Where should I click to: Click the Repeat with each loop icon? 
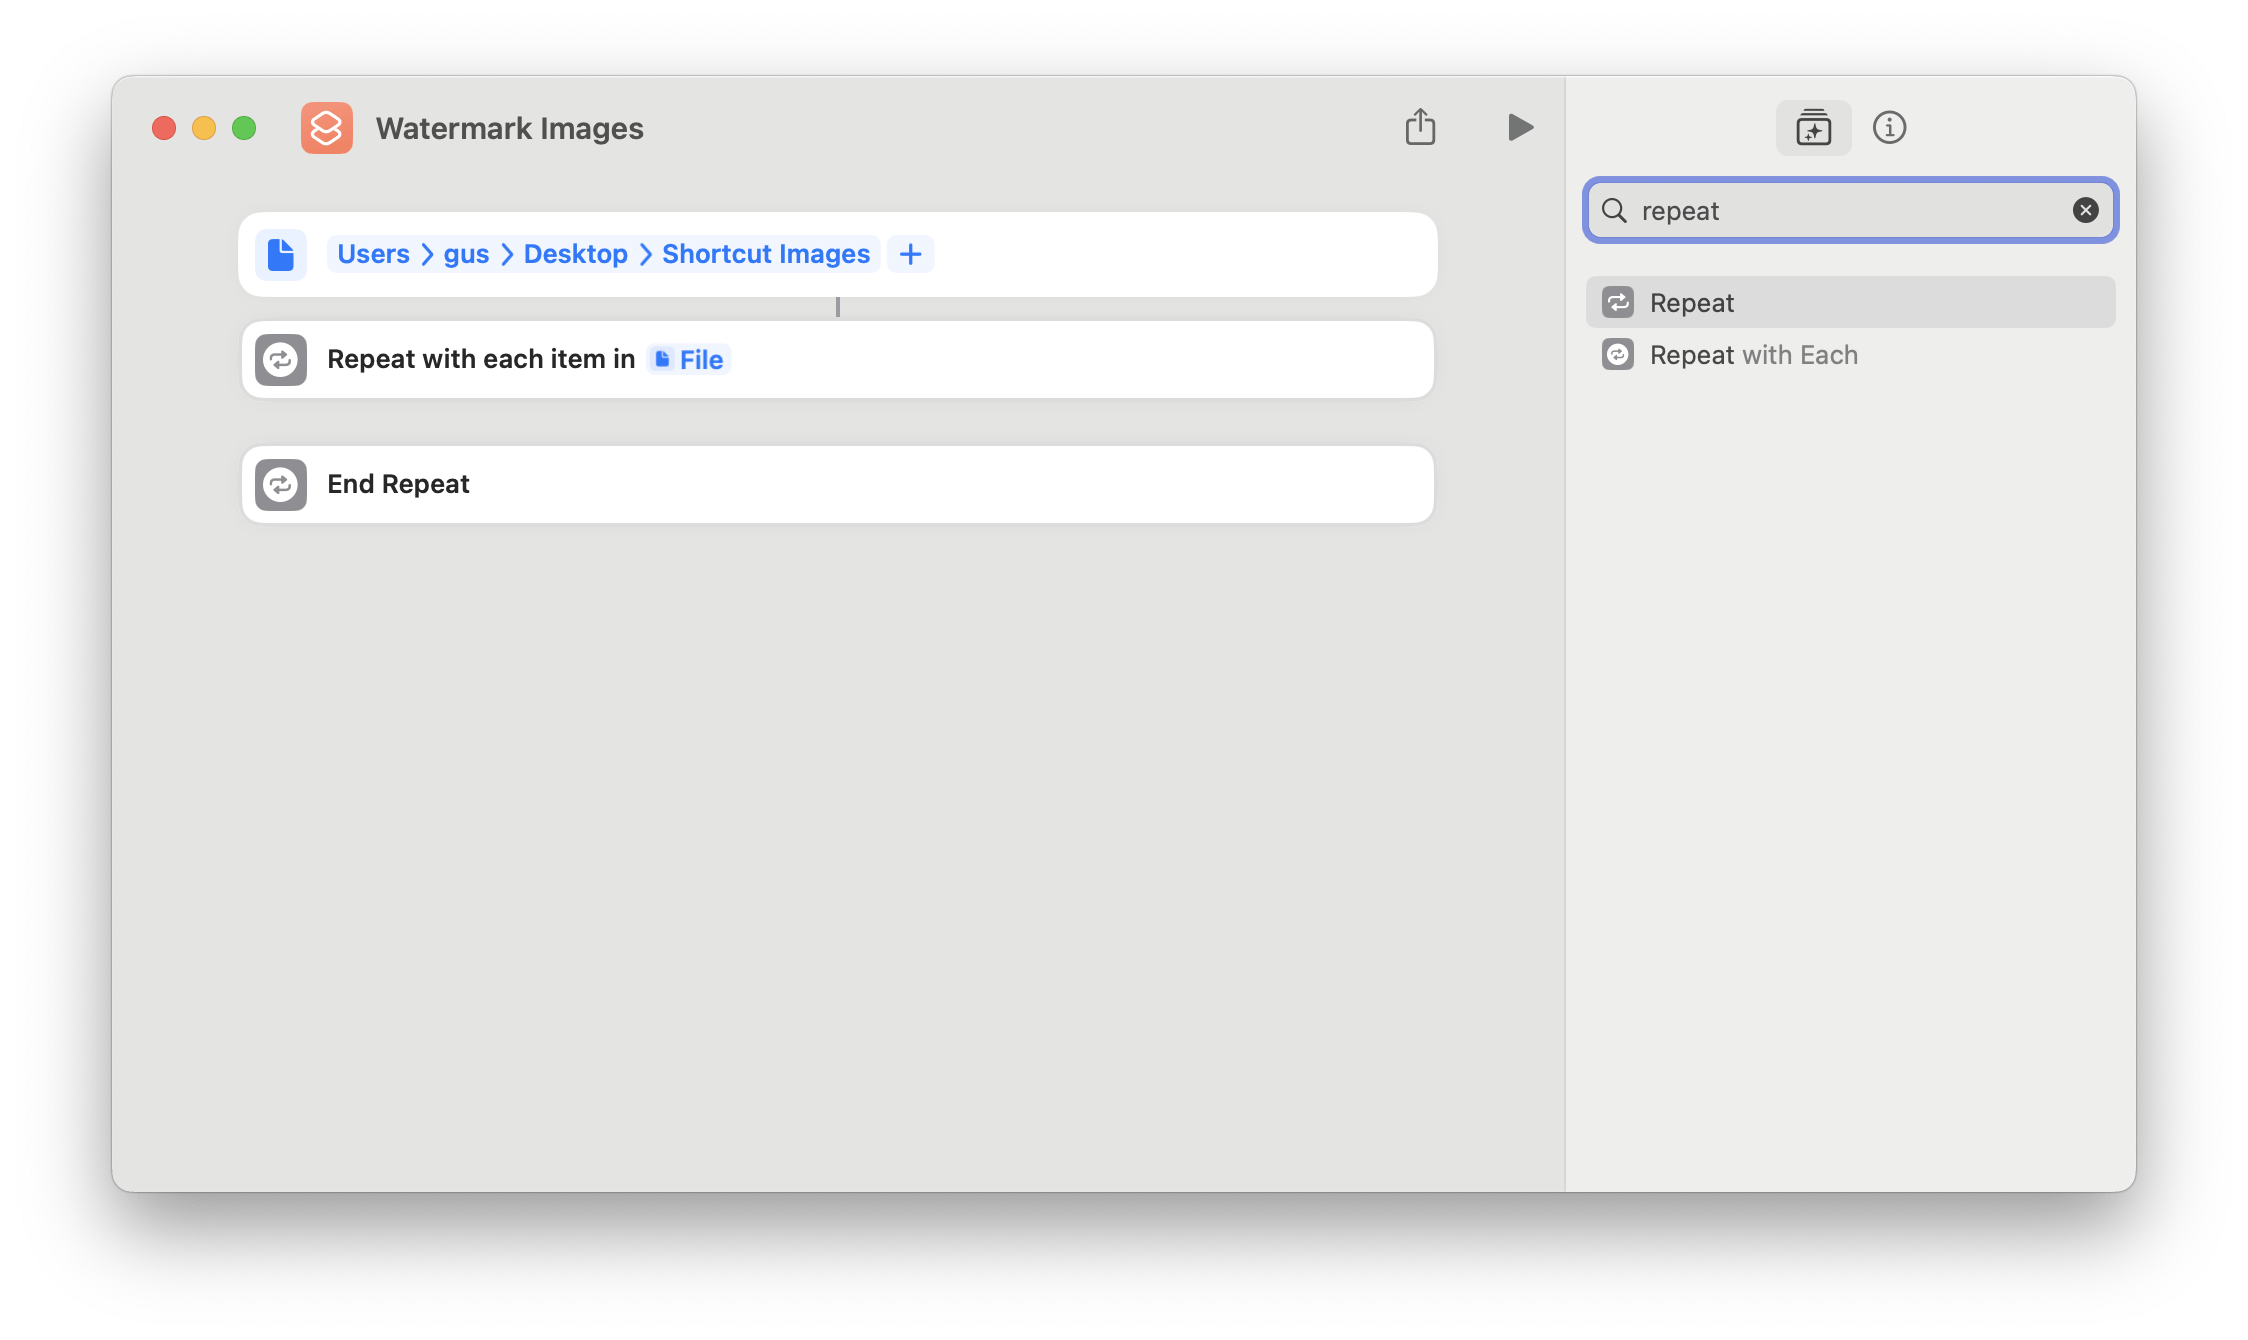pos(281,359)
